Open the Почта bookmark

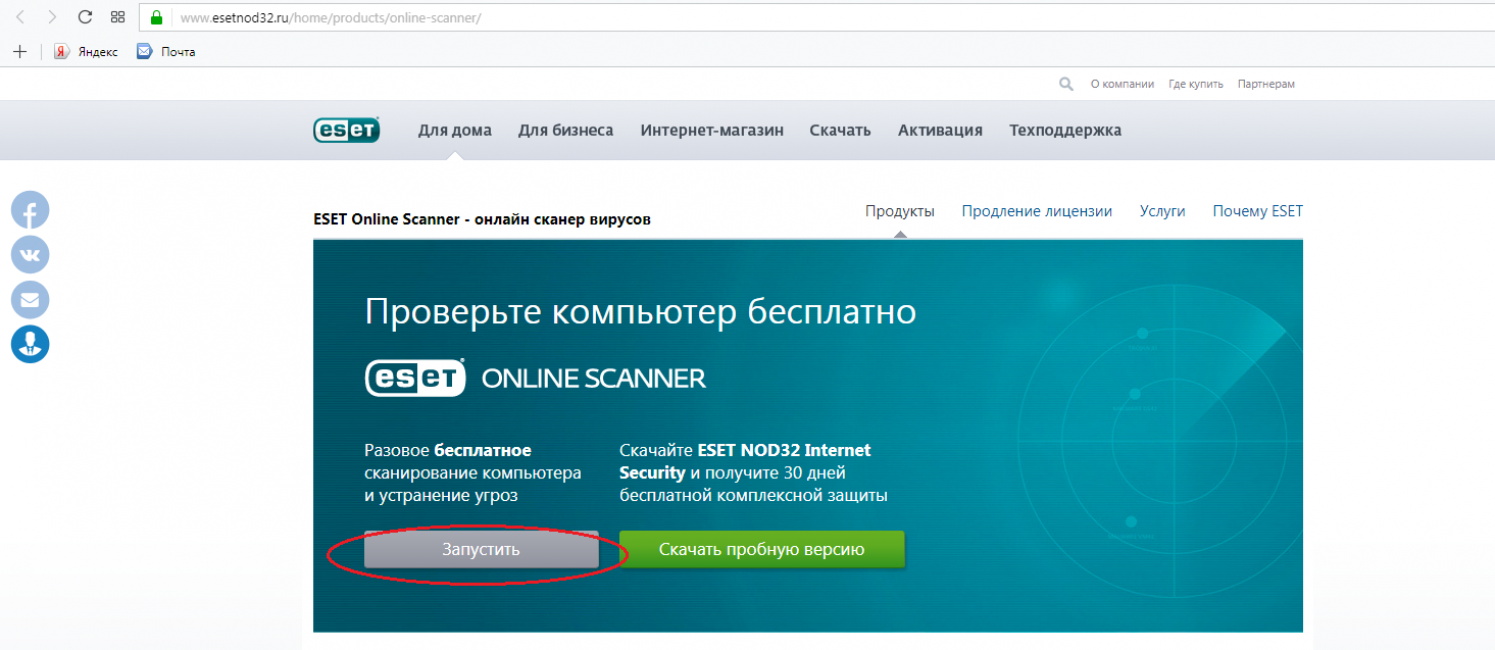click(166, 51)
